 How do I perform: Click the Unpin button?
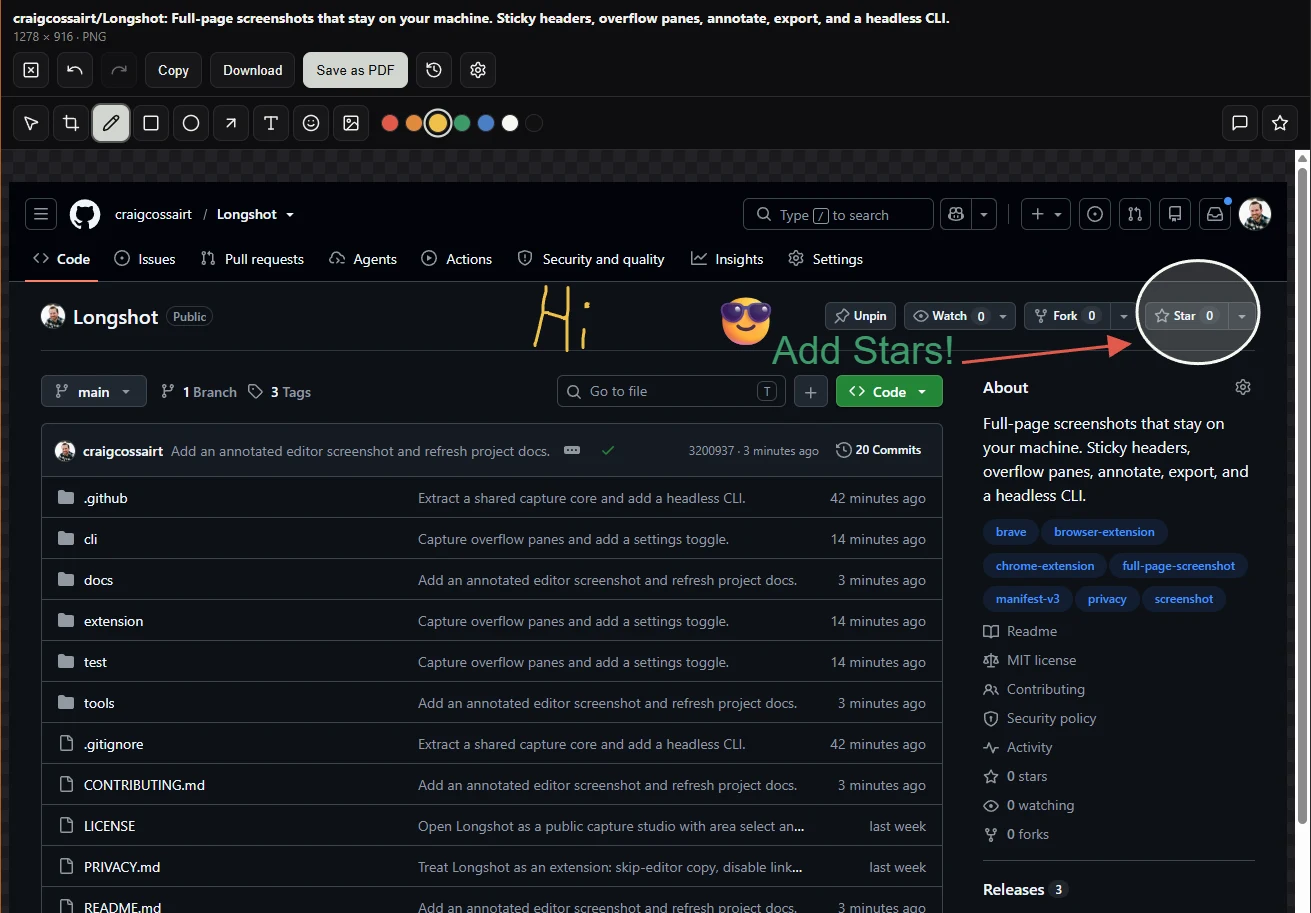tap(860, 316)
